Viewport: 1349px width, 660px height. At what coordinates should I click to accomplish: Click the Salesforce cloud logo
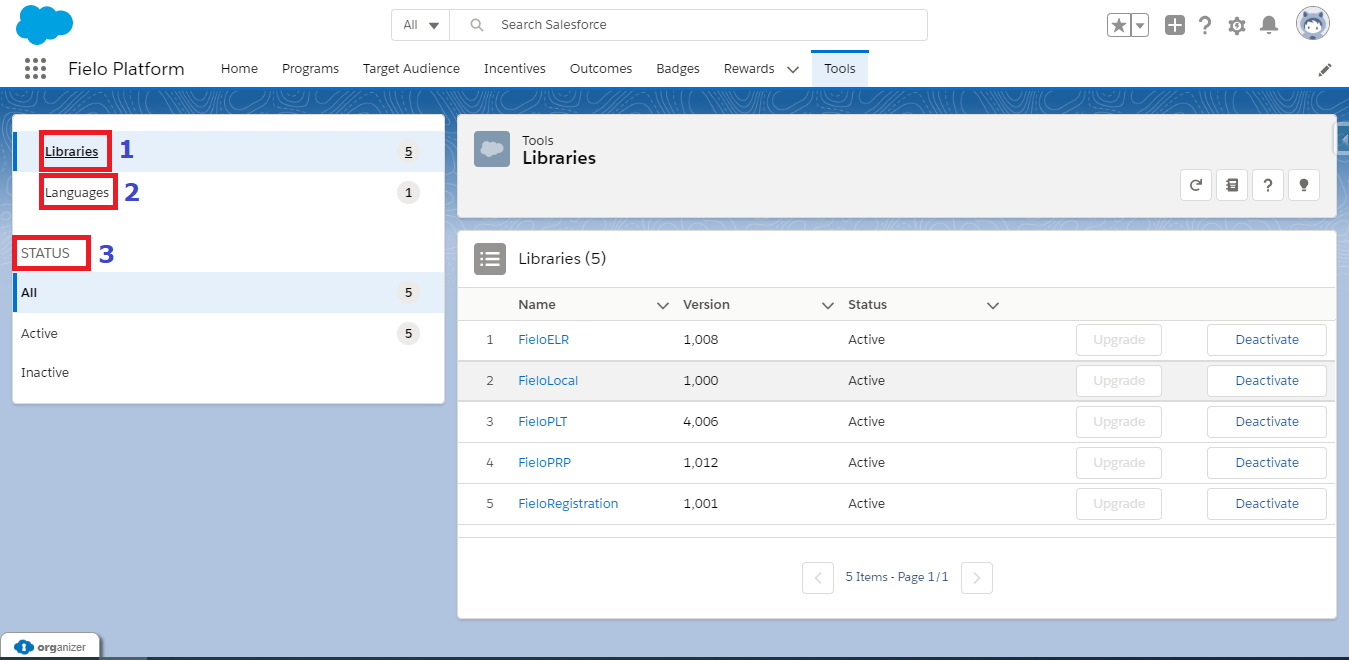coord(45,24)
